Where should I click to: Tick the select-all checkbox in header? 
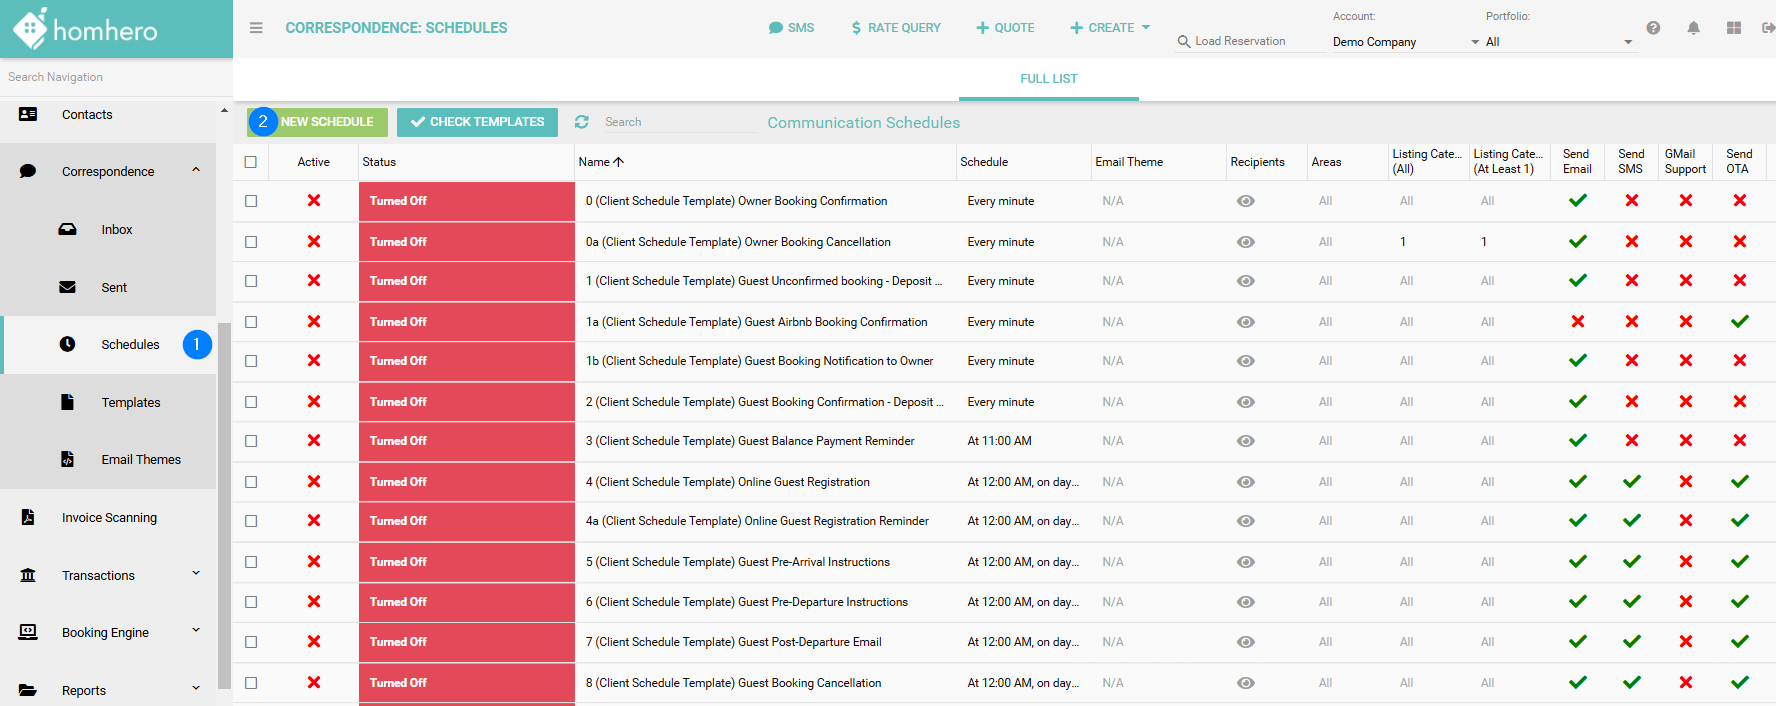251,162
